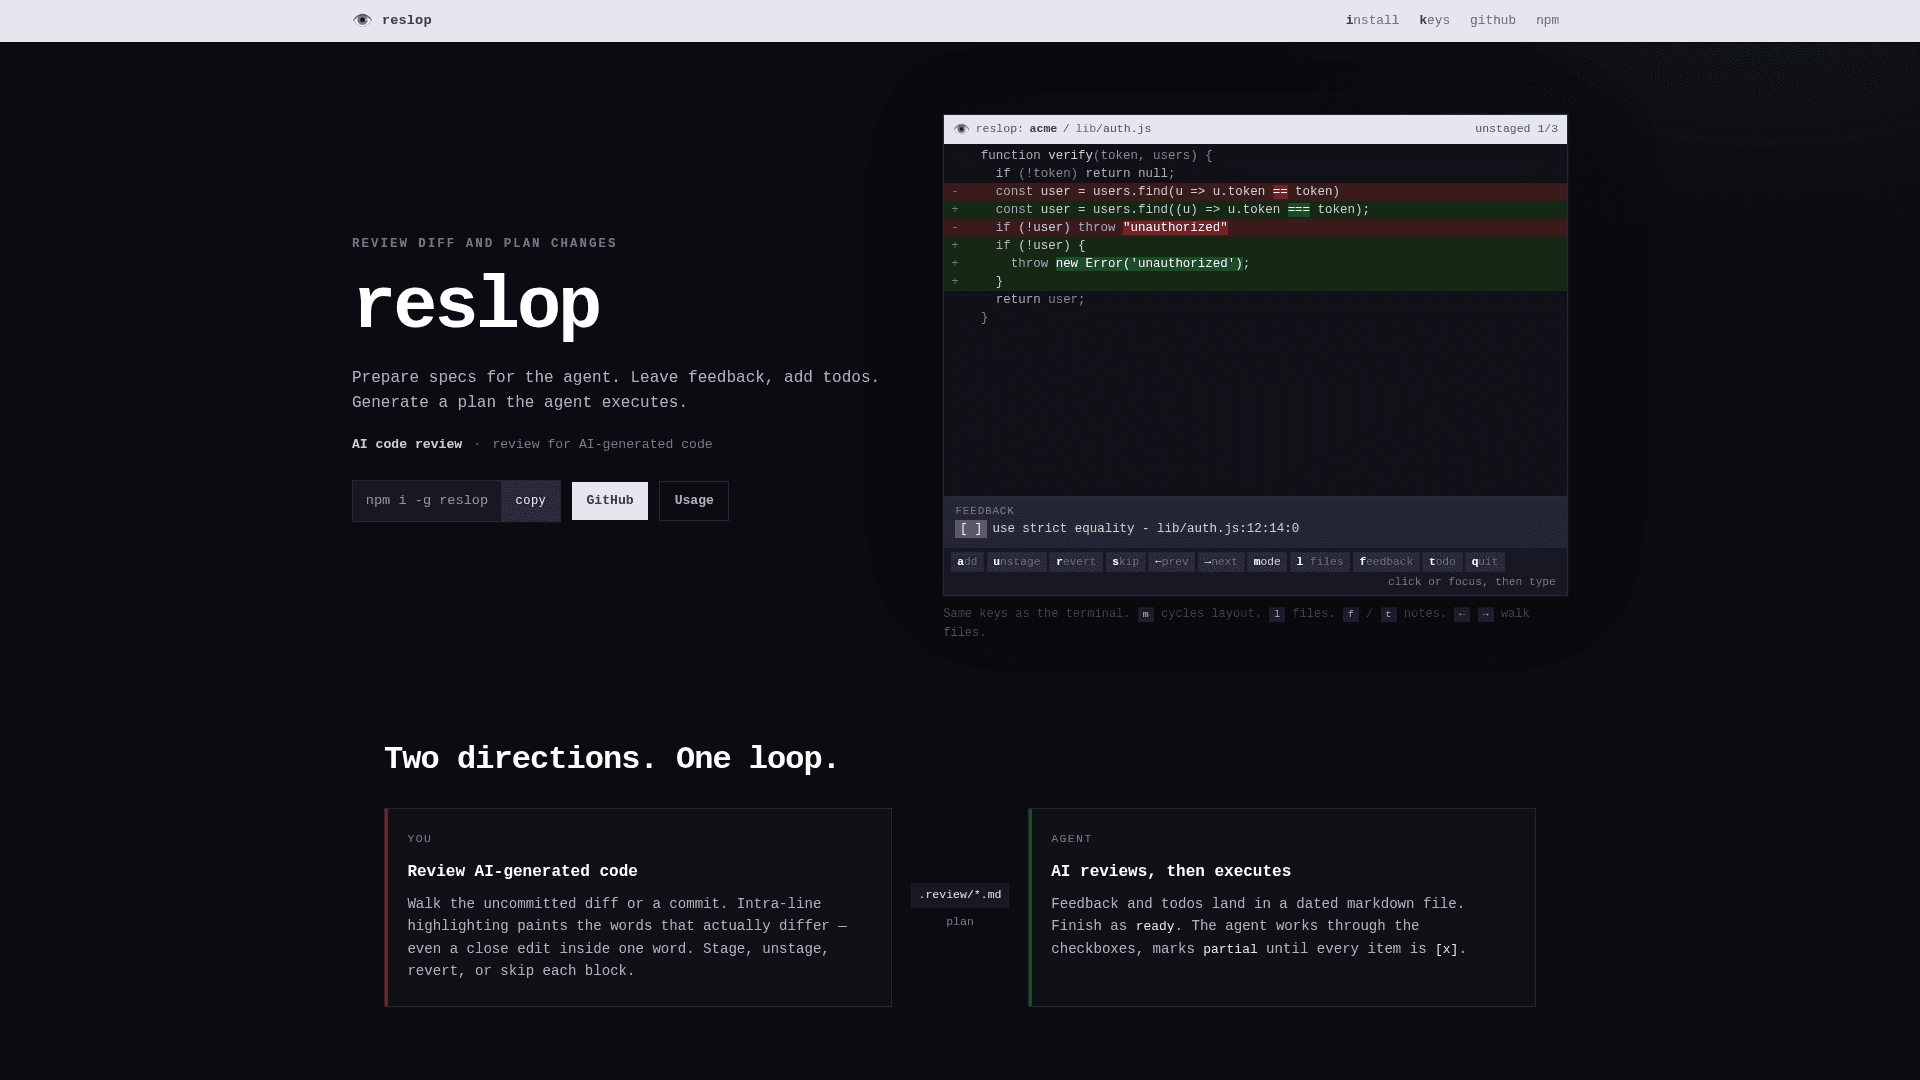Click the m keycap in the hint text
Viewport: 1920px width, 1080px height.
pyautogui.click(x=1146, y=615)
